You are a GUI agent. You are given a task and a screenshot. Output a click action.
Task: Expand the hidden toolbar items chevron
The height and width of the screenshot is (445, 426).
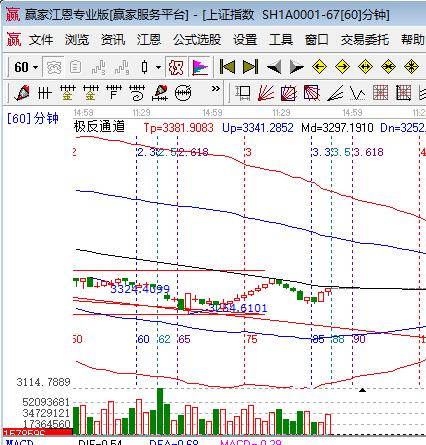216,89
